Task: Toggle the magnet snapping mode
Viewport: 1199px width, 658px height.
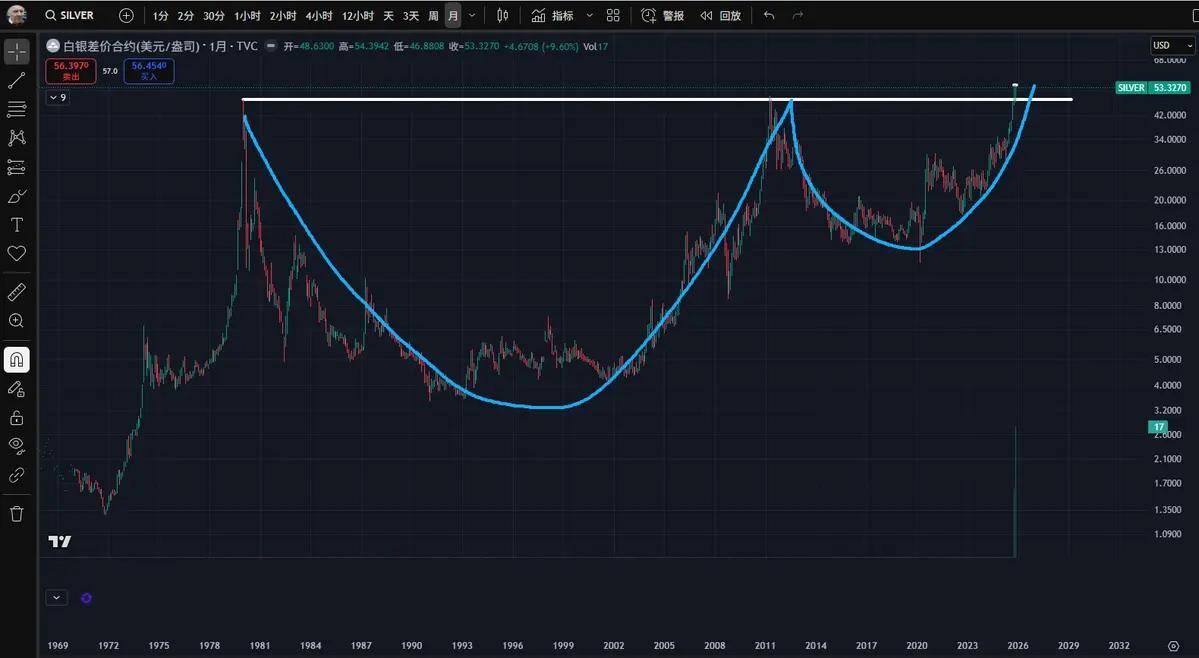Action: pos(17,360)
